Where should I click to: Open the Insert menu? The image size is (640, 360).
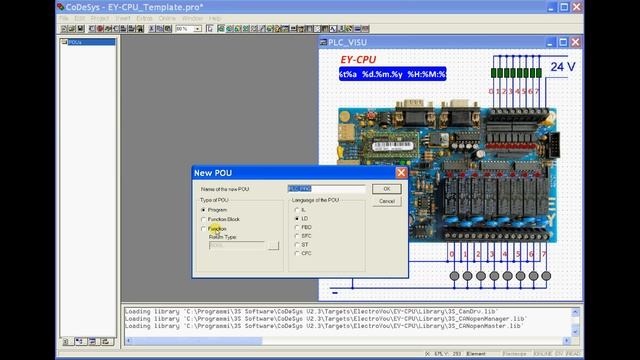click(122, 18)
